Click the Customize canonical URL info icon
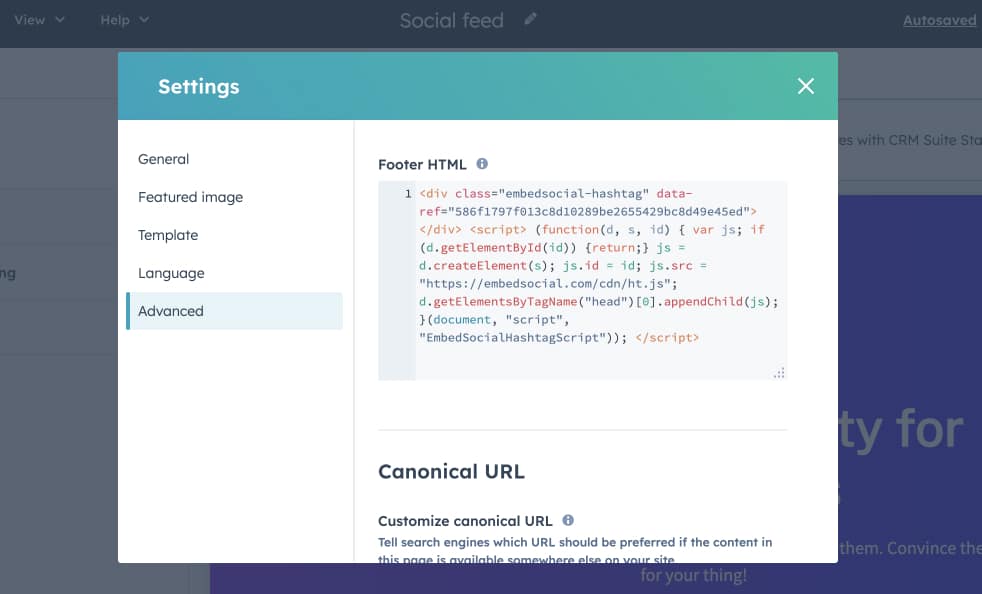 568,520
